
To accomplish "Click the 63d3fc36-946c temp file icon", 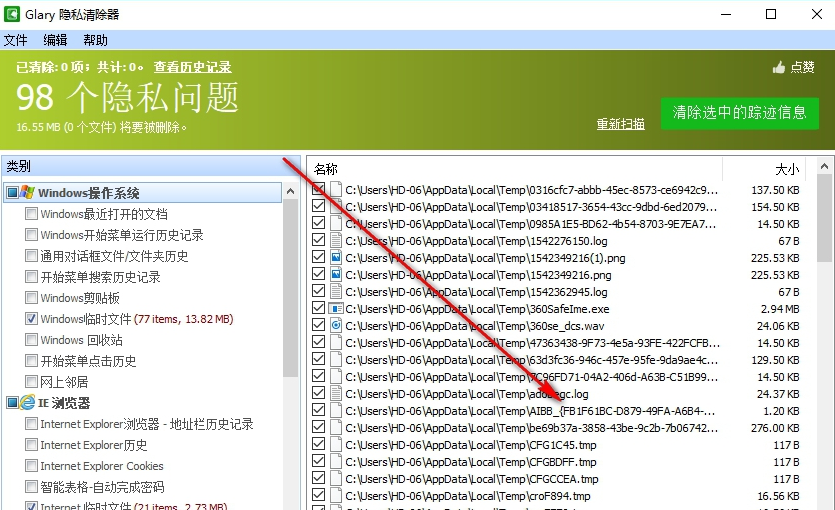I will [335, 360].
